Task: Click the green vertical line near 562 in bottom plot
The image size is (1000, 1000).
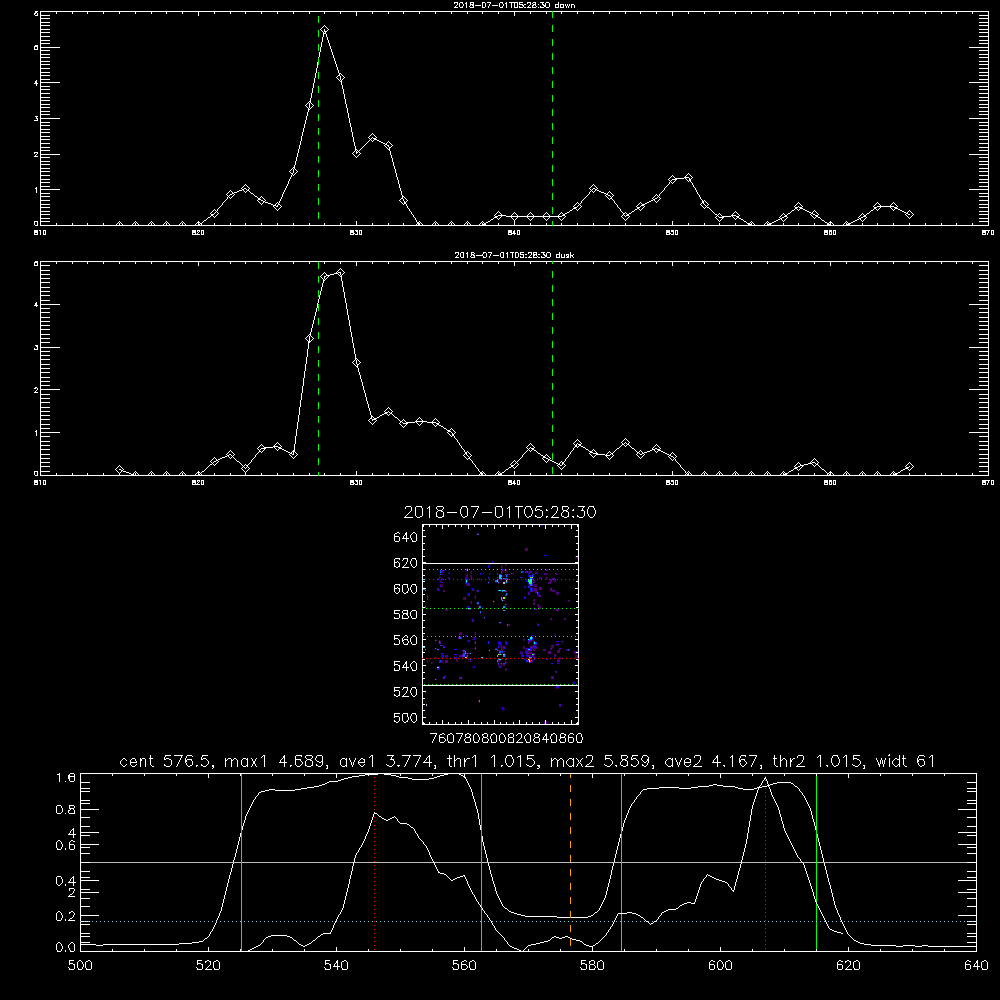Action: pyautogui.click(x=482, y=861)
